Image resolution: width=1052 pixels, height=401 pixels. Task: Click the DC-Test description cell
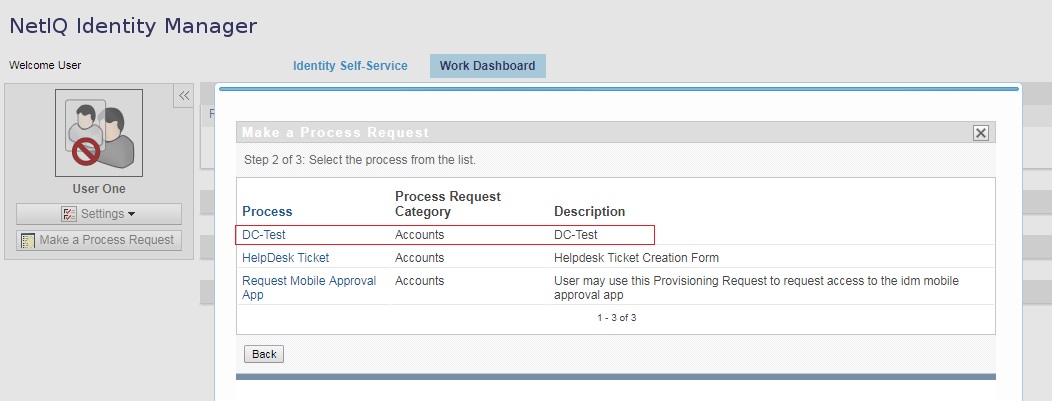click(x=576, y=235)
